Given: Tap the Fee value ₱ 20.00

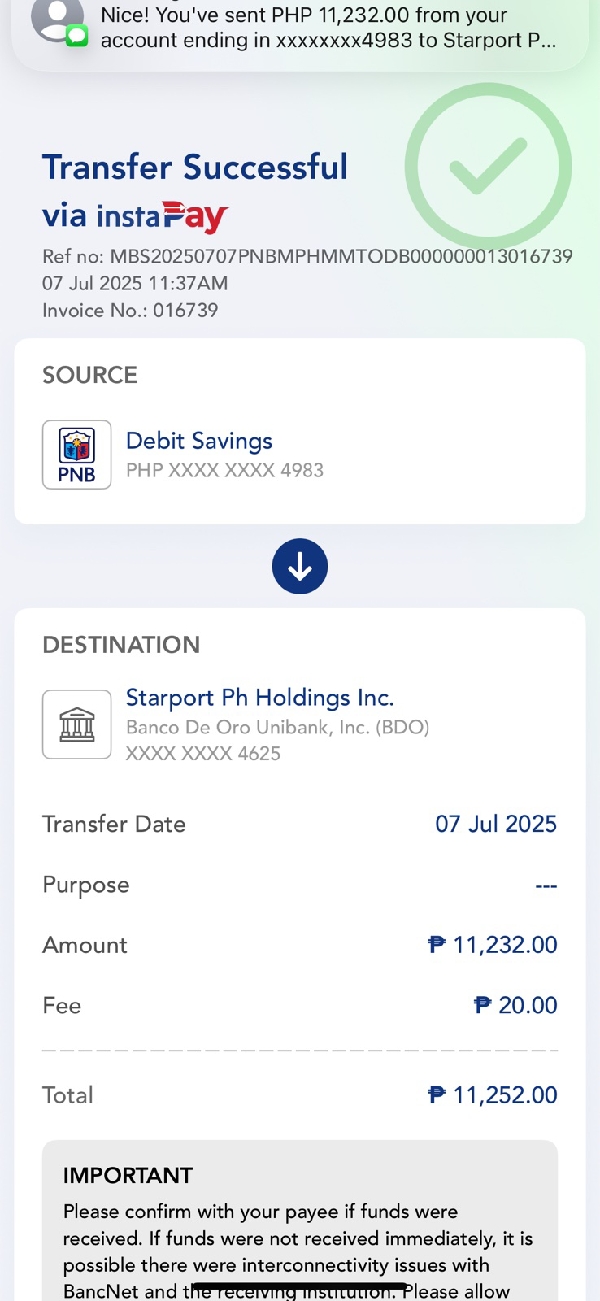Looking at the screenshot, I should click(x=515, y=1005).
